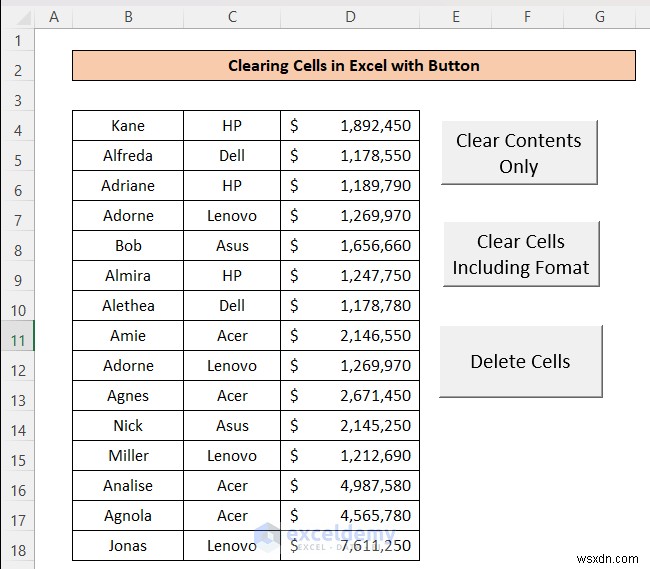Select the Dell cell in Alfreda's row
Screen dimensions: 650x569
pos(232,155)
